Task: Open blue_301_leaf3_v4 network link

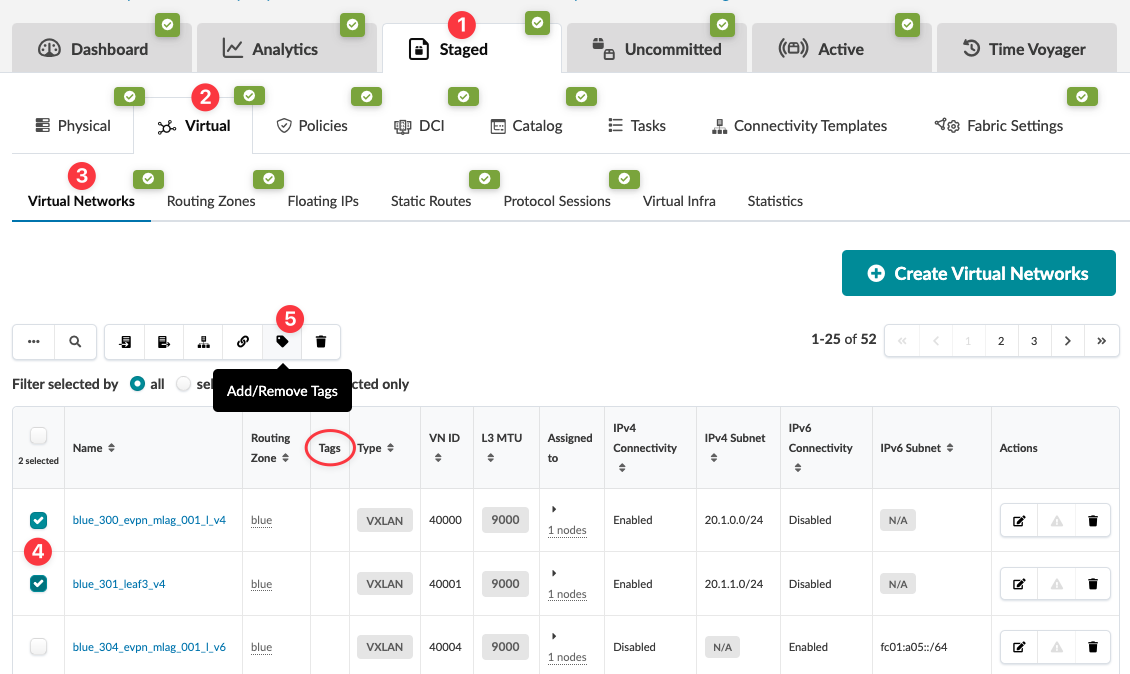Action: pos(119,584)
